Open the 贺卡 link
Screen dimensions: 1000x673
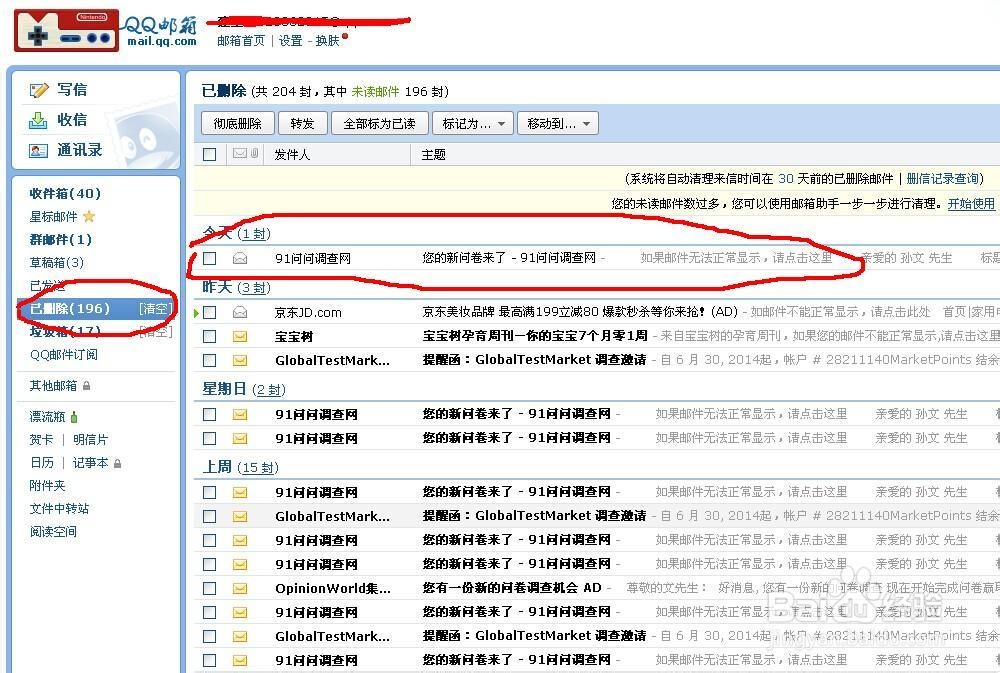(x=41, y=440)
